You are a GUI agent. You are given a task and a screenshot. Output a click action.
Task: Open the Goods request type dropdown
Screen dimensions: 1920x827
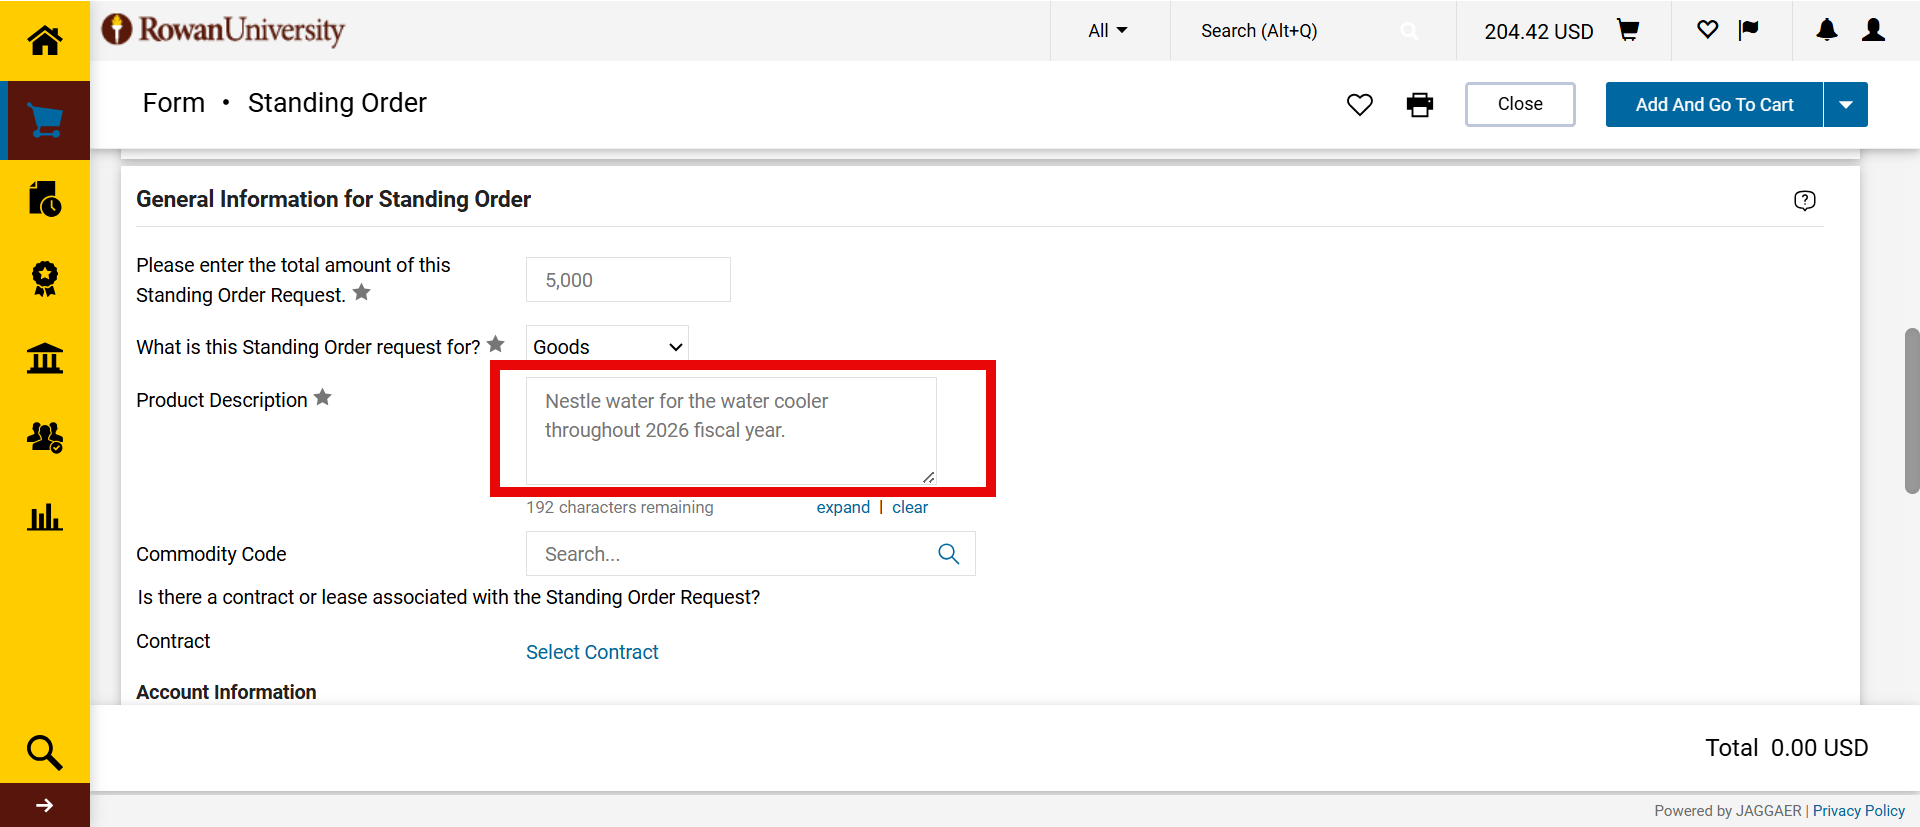point(607,347)
